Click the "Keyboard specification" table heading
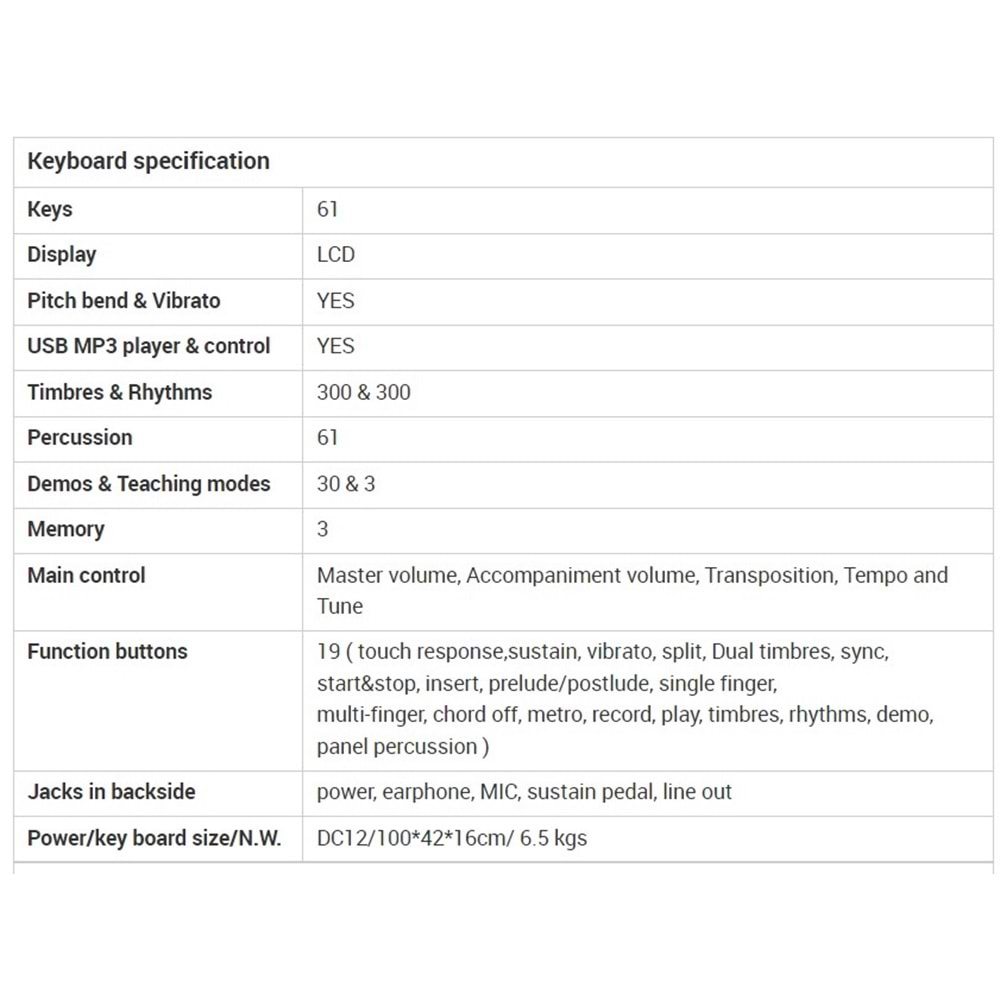1000x1000 pixels. [x=148, y=161]
